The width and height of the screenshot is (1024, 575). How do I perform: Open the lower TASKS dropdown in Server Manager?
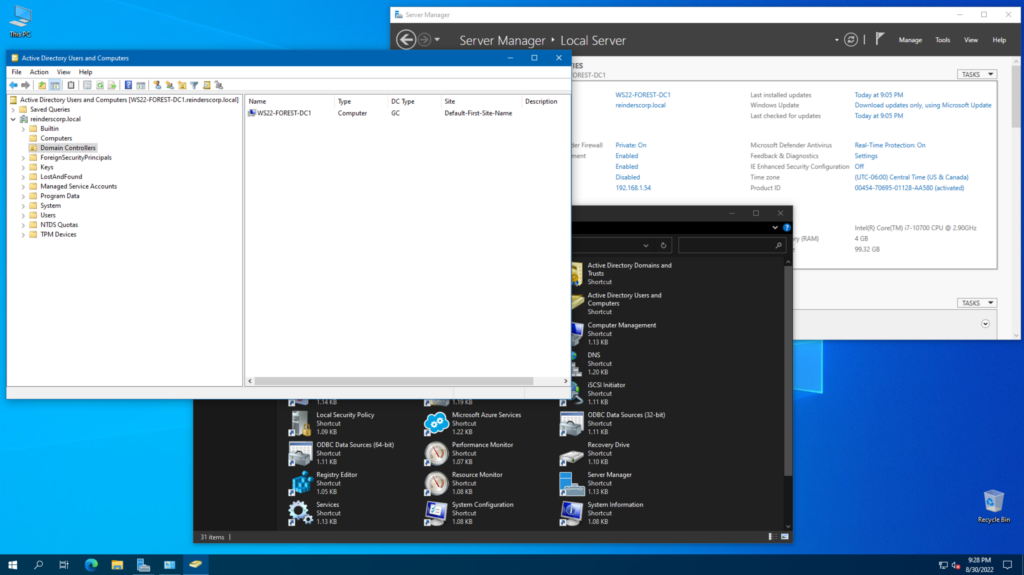pyautogui.click(x=977, y=303)
